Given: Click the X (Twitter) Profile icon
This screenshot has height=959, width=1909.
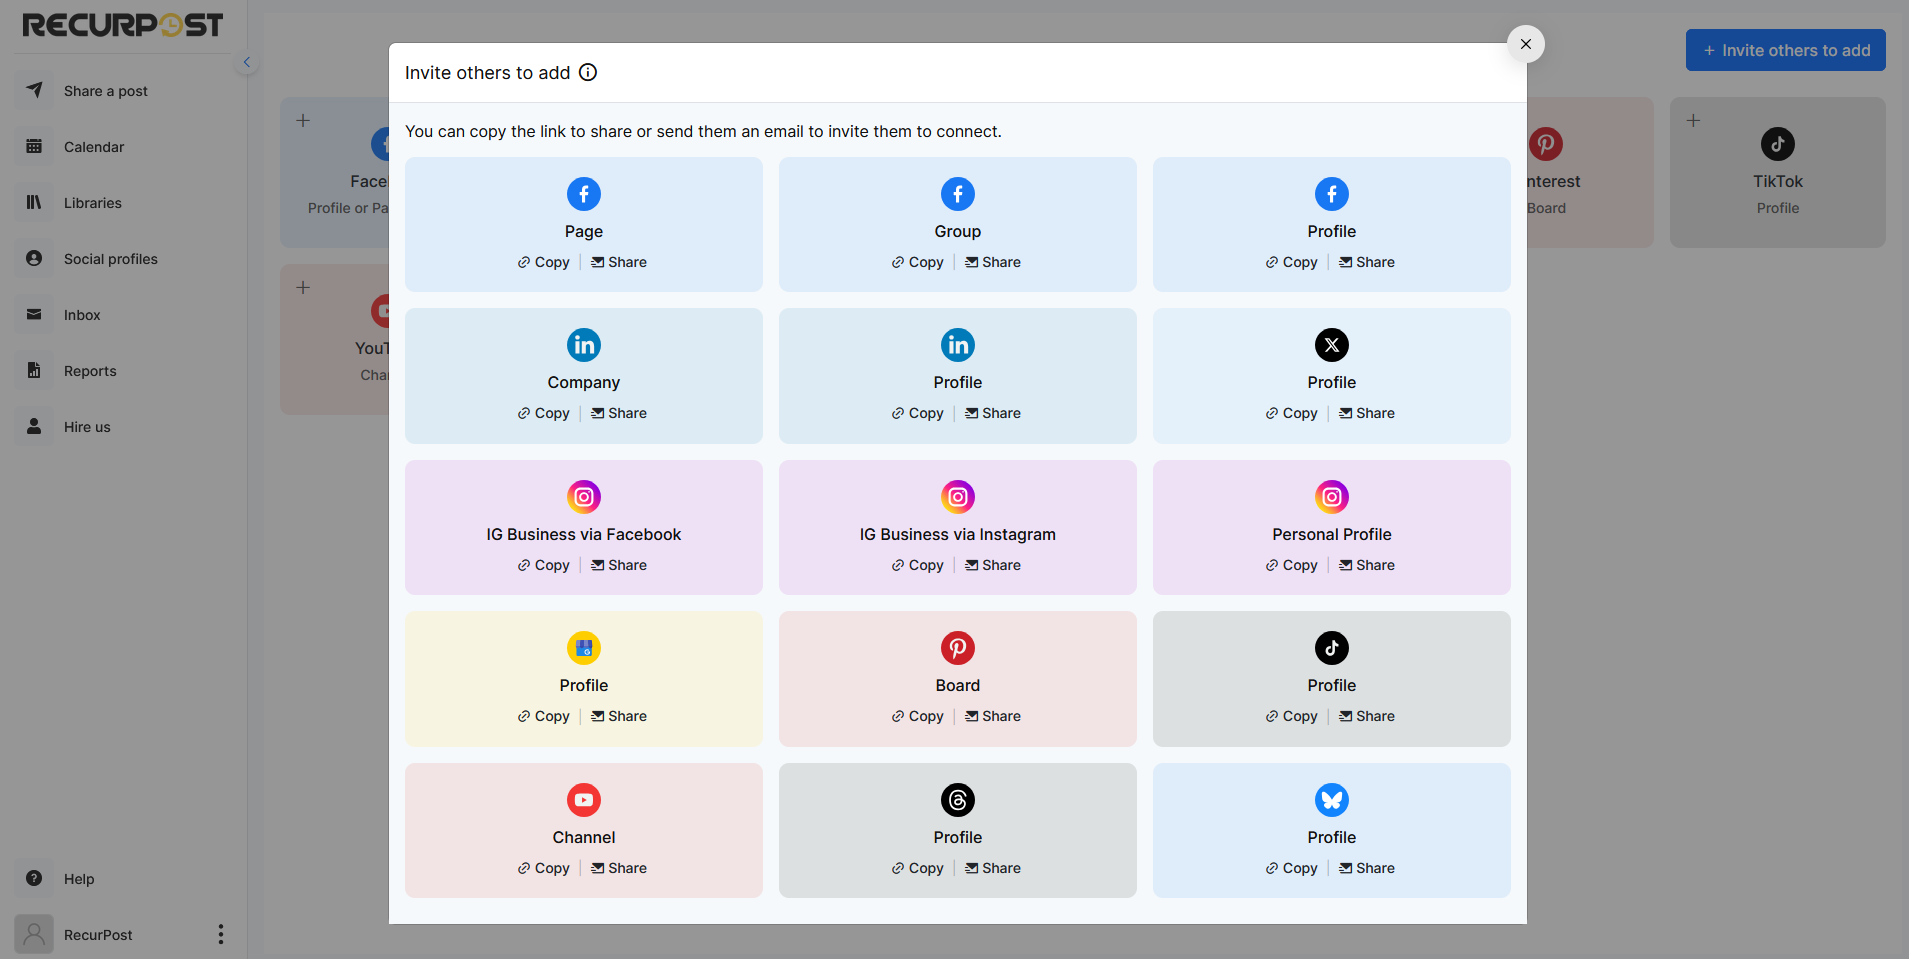Looking at the screenshot, I should pos(1332,345).
